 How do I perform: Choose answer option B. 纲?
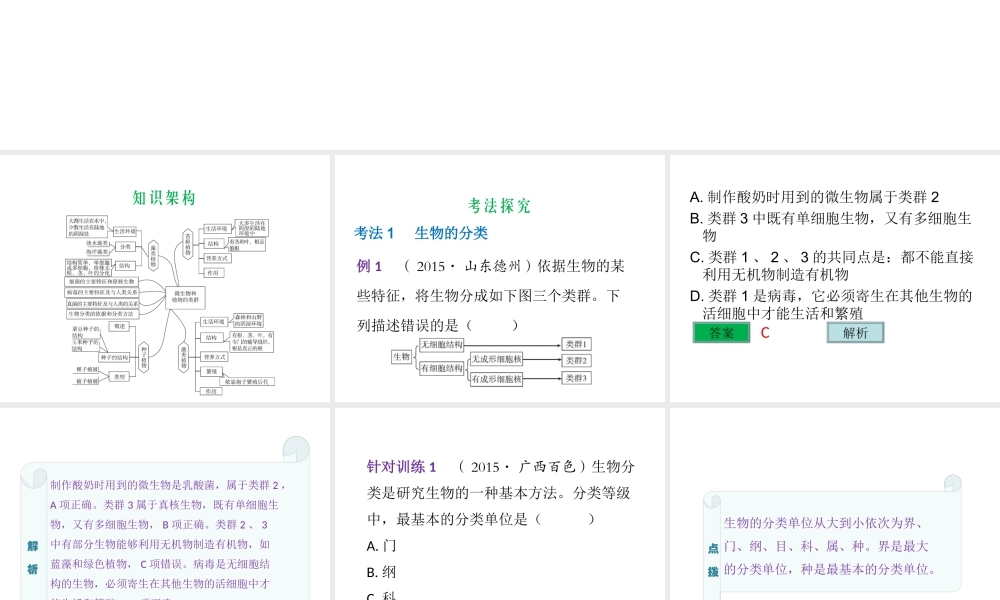382,572
